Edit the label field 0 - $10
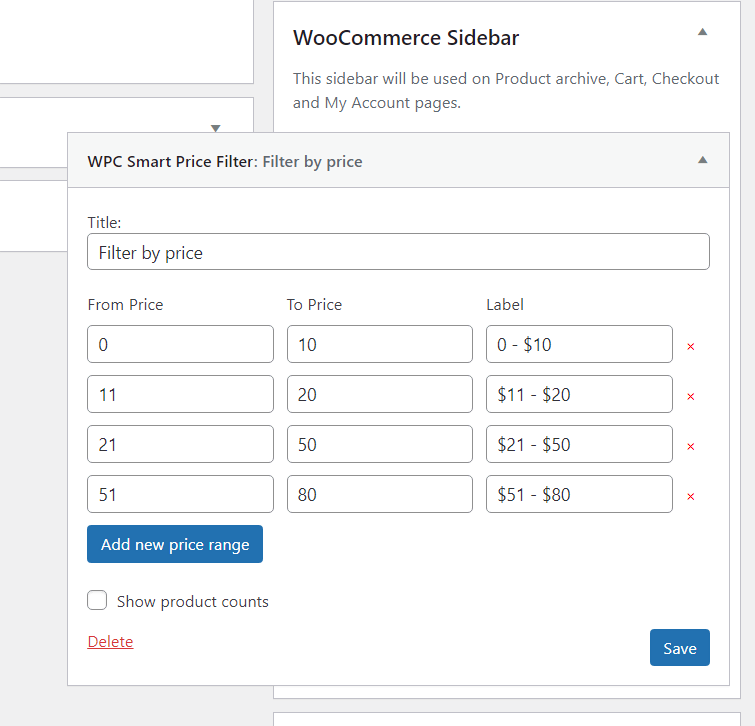Image resolution: width=755 pixels, height=726 pixels. [579, 344]
